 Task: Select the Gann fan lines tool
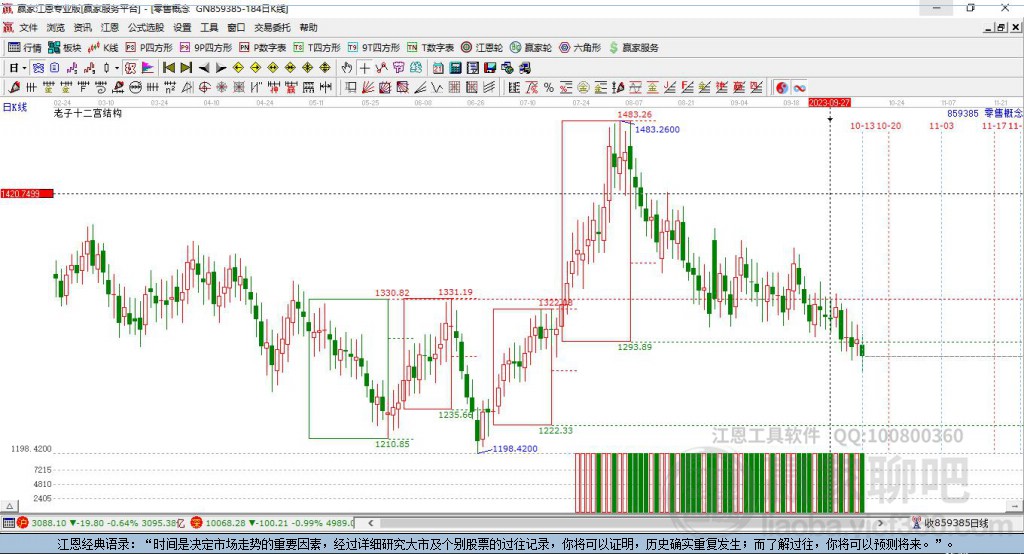368,88
